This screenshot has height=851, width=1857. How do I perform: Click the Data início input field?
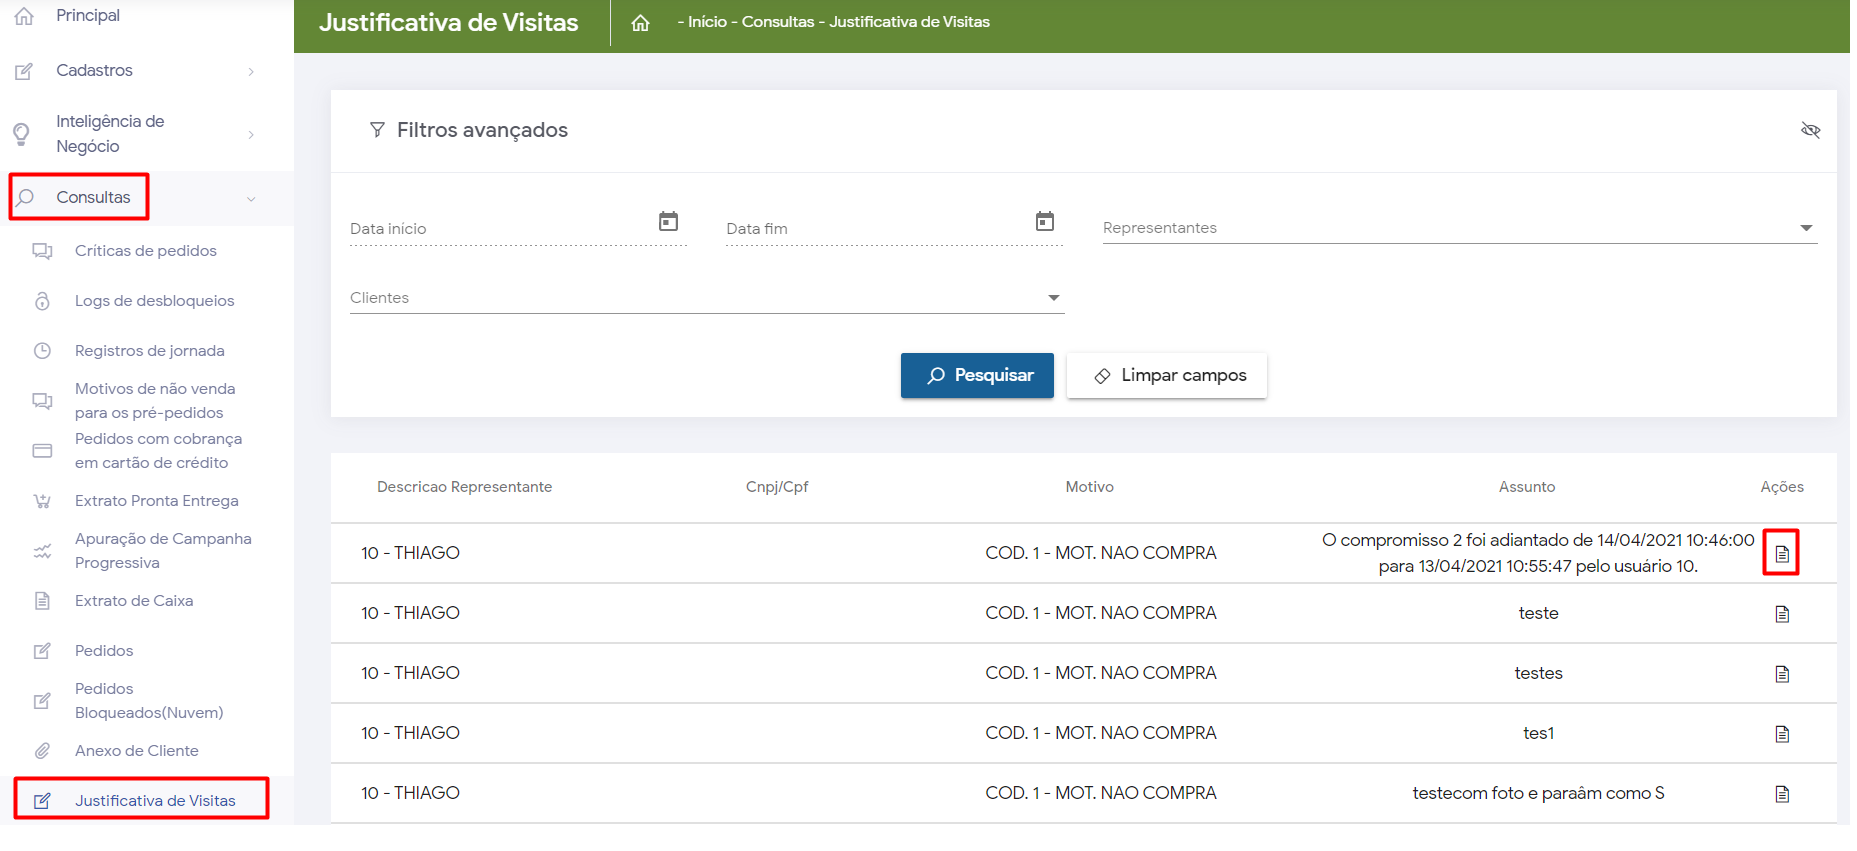pyautogui.click(x=500, y=229)
